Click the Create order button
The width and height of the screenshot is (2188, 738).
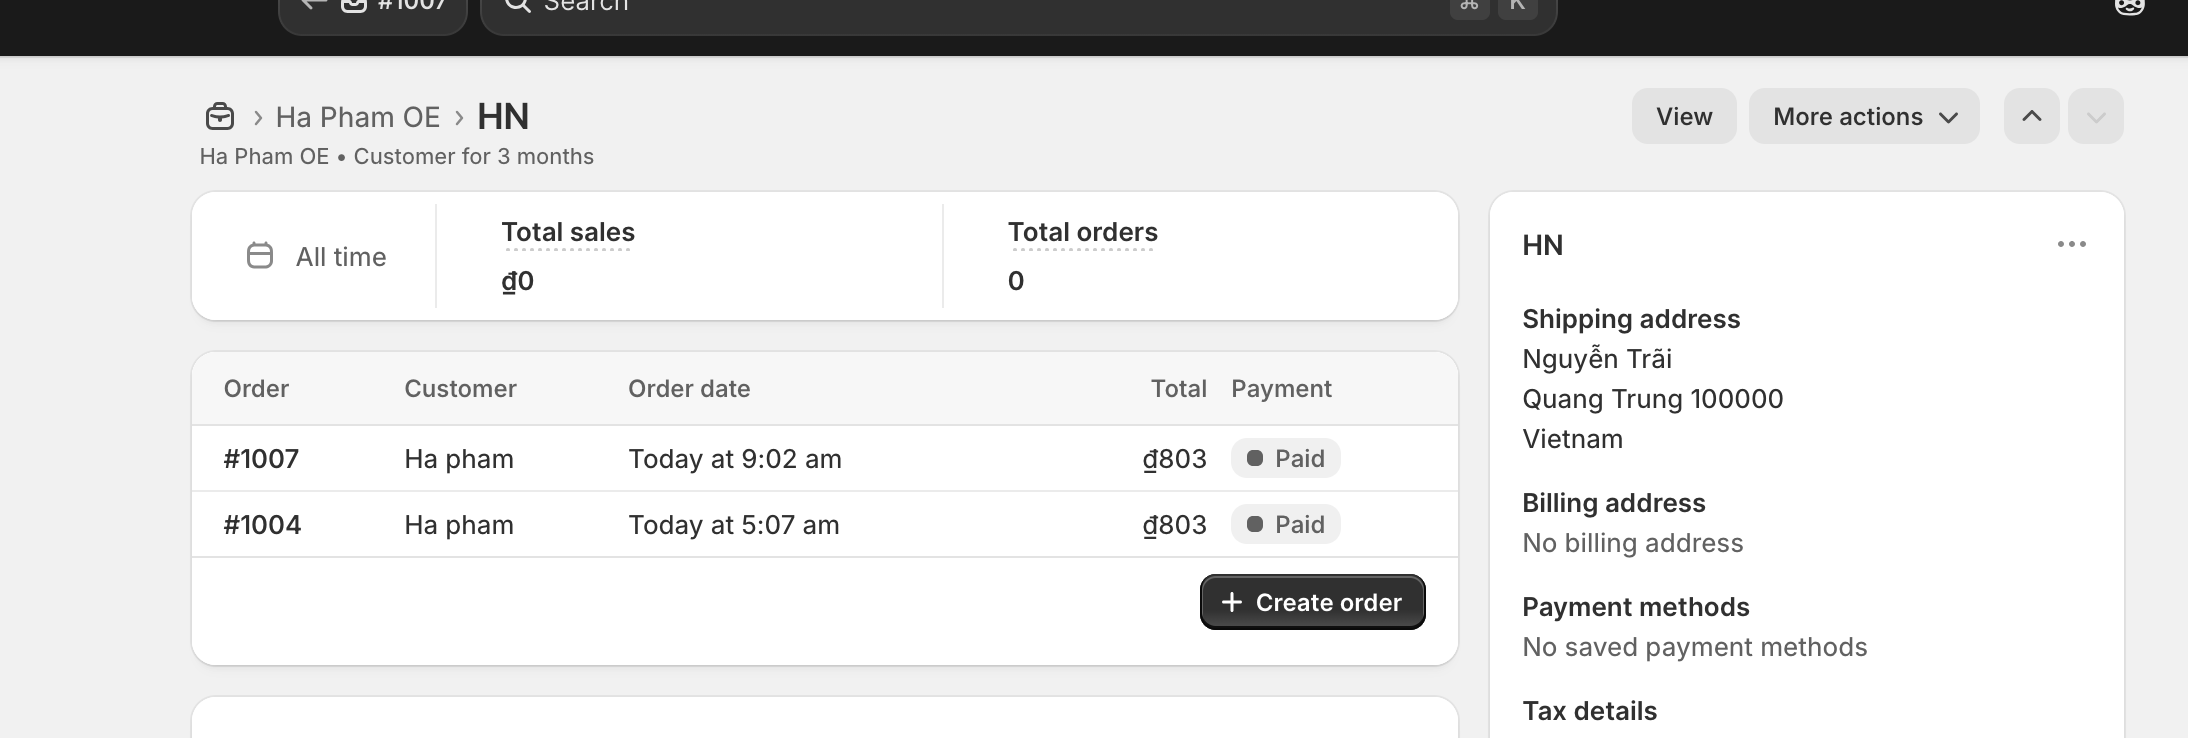1312,602
